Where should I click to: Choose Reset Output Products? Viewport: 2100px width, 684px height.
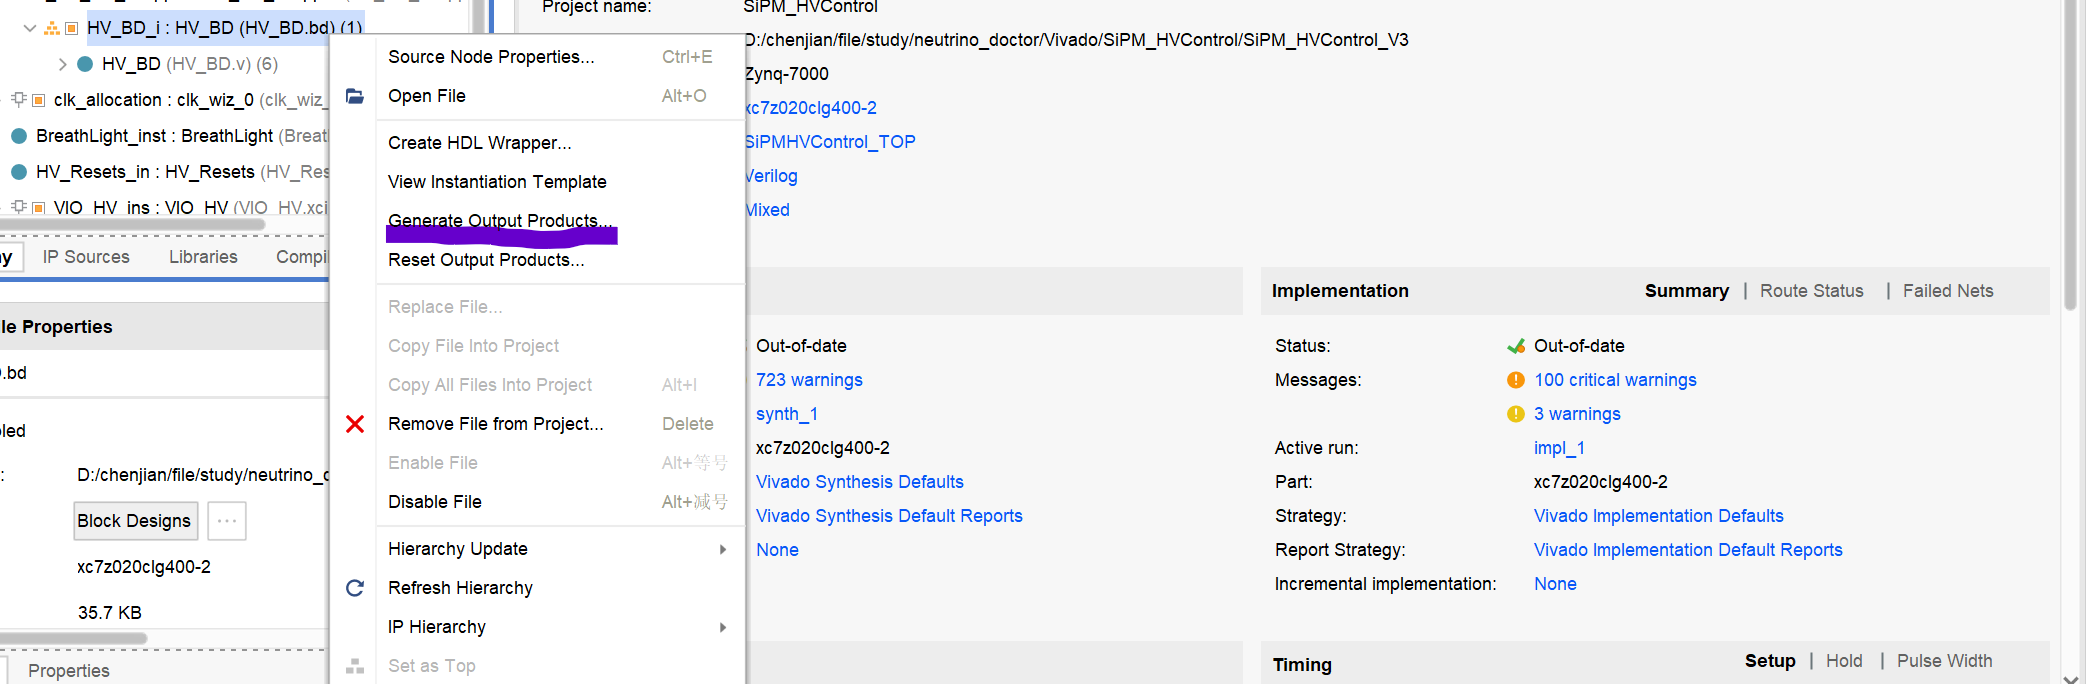pyautogui.click(x=560, y=260)
